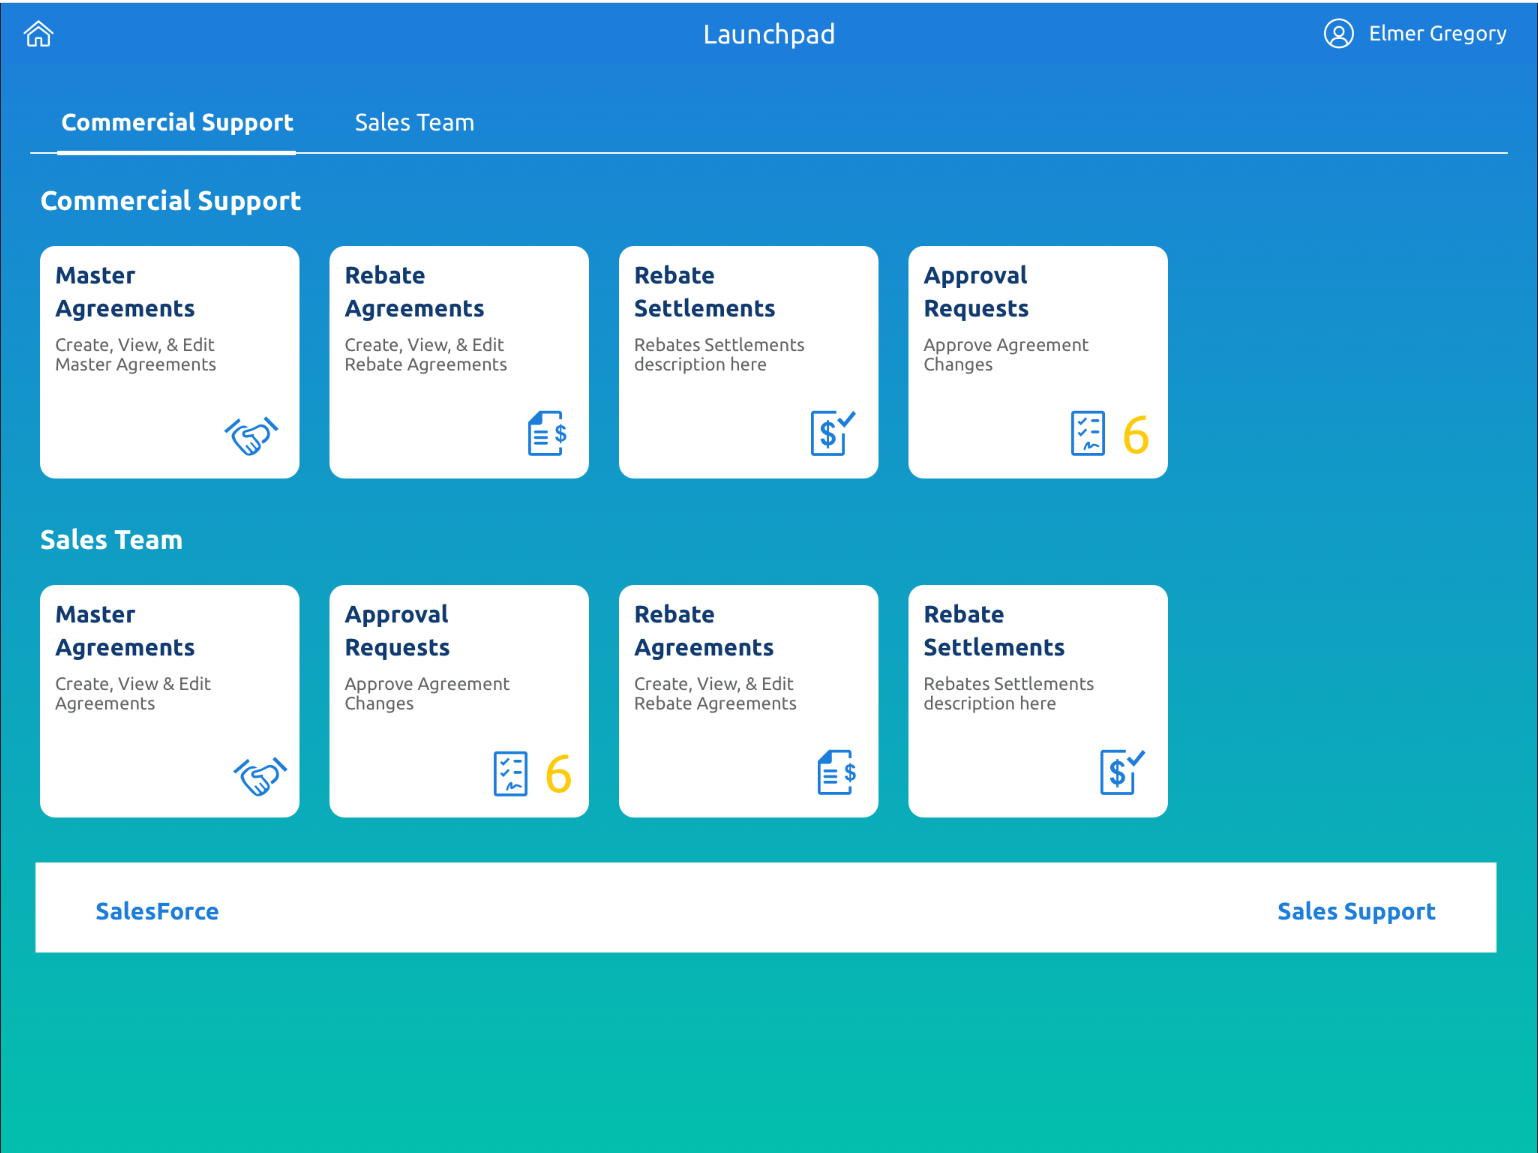The width and height of the screenshot is (1538, 1153).
Task: Click 'Create, View & Edit Agreements' description
Action: coord(133,694)
